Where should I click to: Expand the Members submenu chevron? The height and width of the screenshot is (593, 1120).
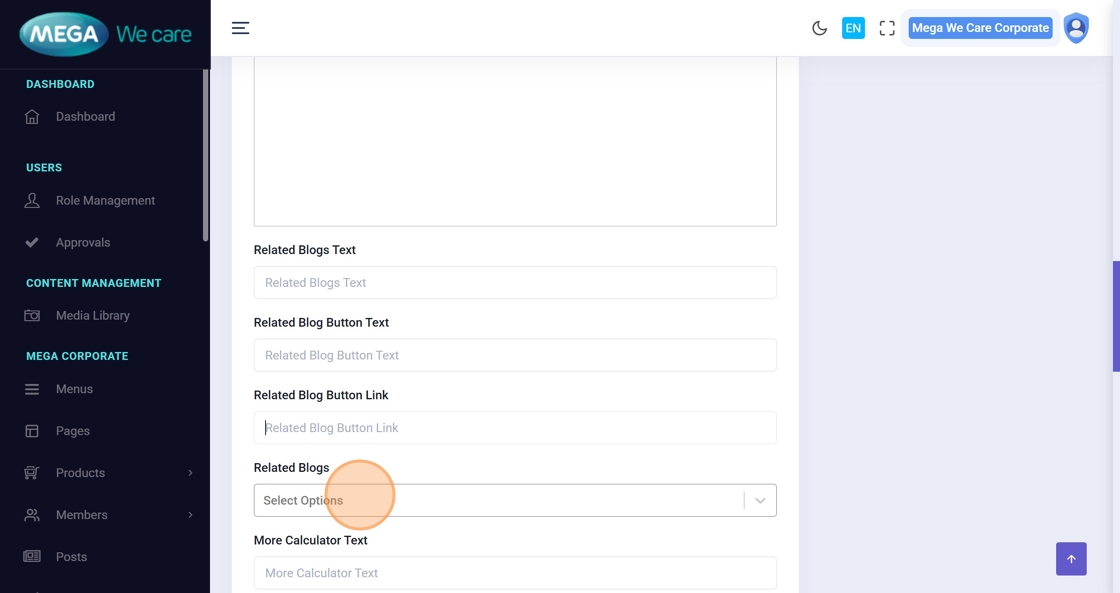[190, 515]
